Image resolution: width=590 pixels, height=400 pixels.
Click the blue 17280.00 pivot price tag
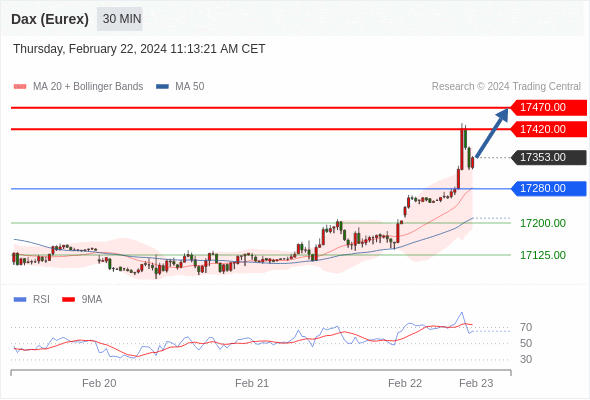pos(549,189)
